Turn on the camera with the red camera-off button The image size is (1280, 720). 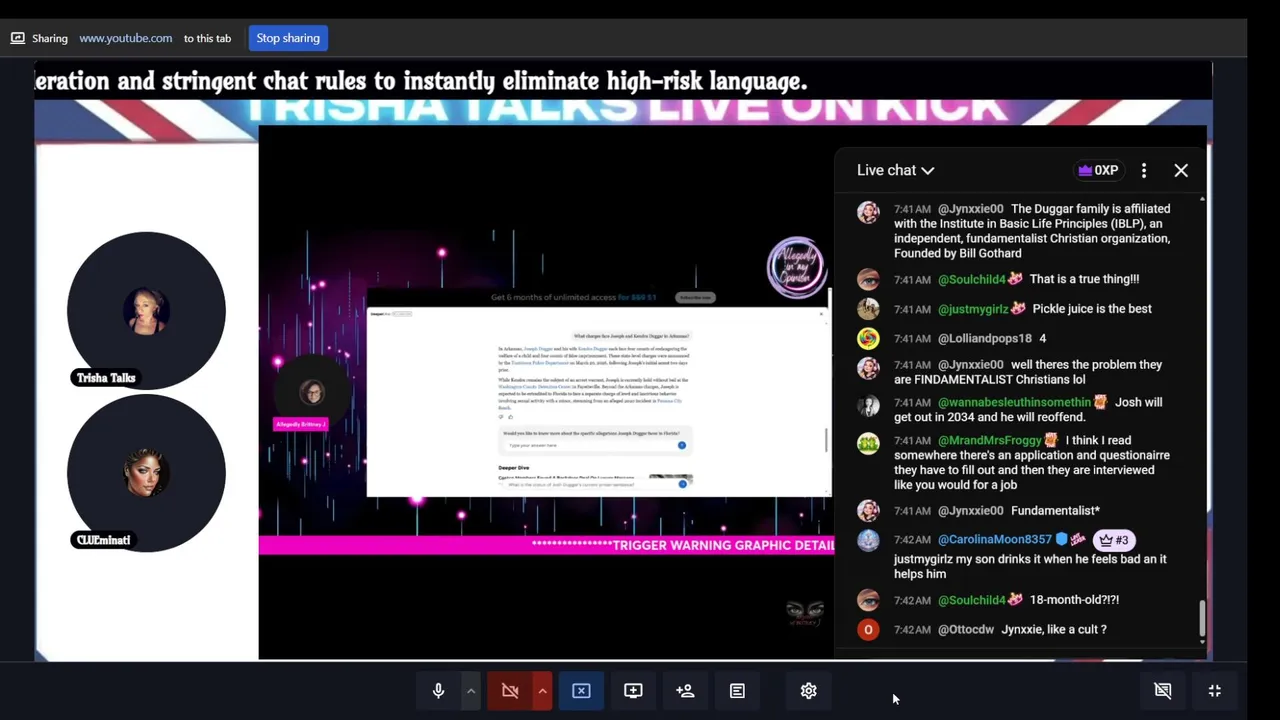tap(510, 691)
